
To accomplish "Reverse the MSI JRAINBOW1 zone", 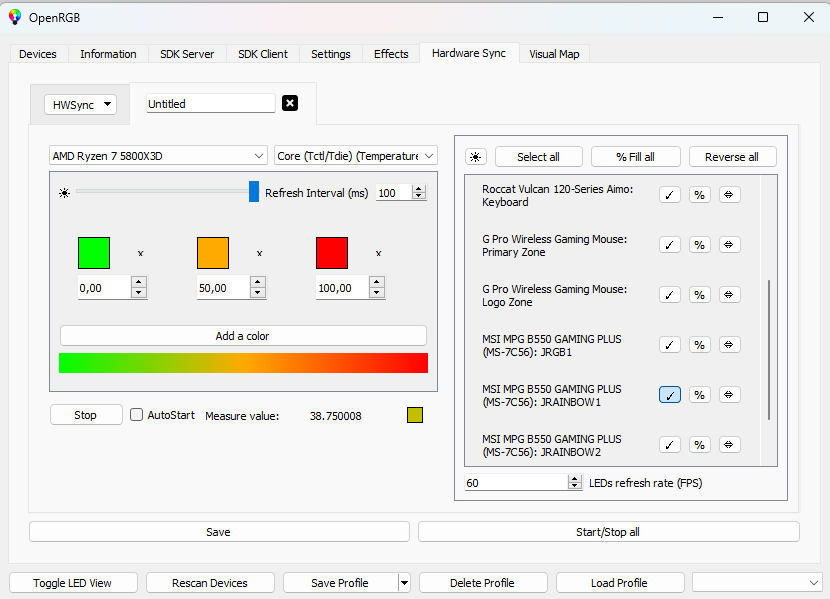I will click(729, 395).
